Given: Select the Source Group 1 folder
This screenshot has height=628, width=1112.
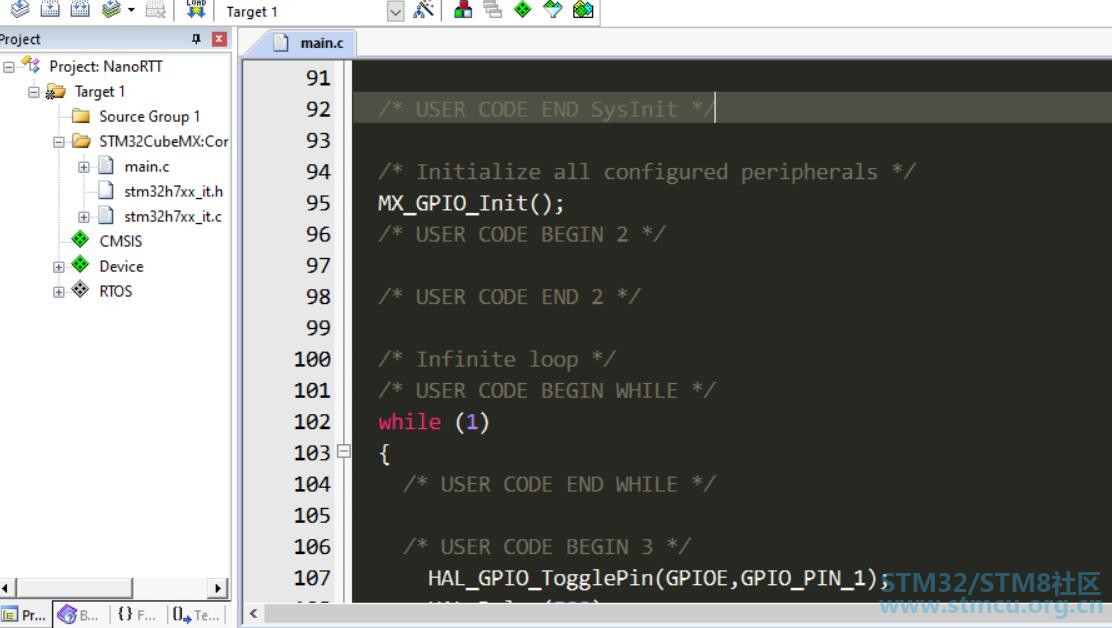Looking at the screenshot, I should coord(149,116).
